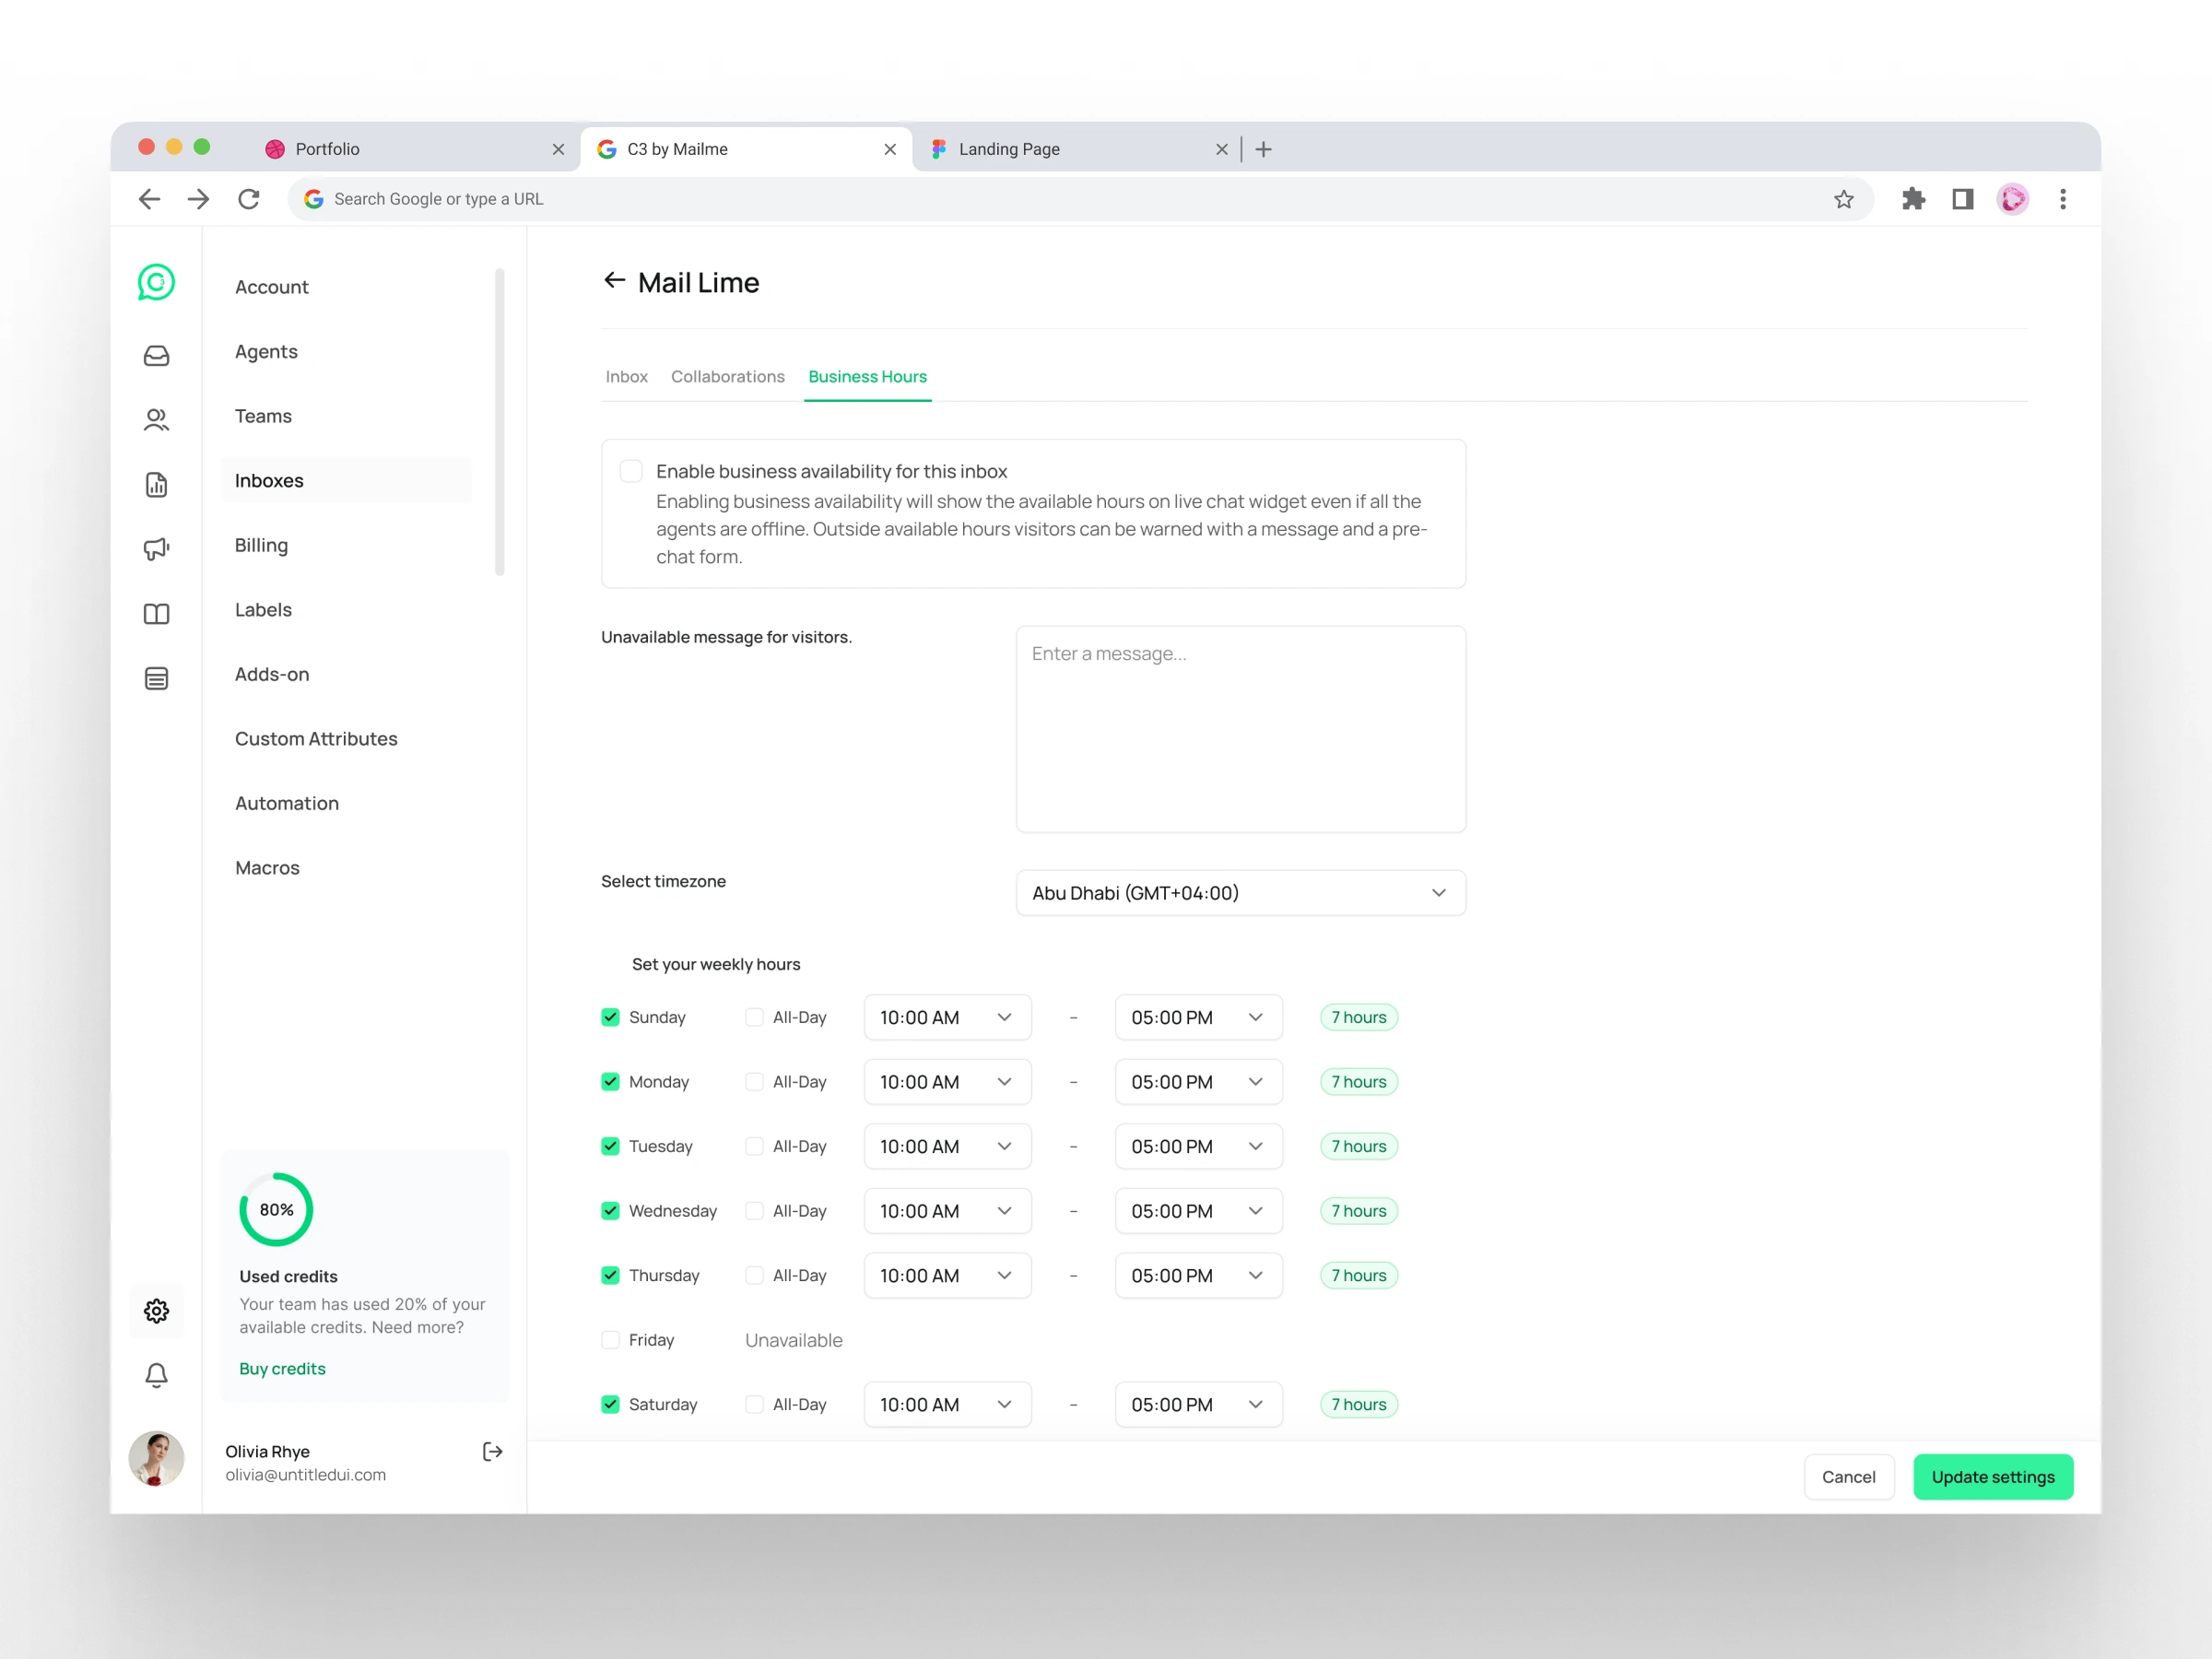The width and height of the screenshot is (2212, 1659).
Task: Open the inbox icon in the left sidebar
Action: pyautogui.click(x=157, y=355)
